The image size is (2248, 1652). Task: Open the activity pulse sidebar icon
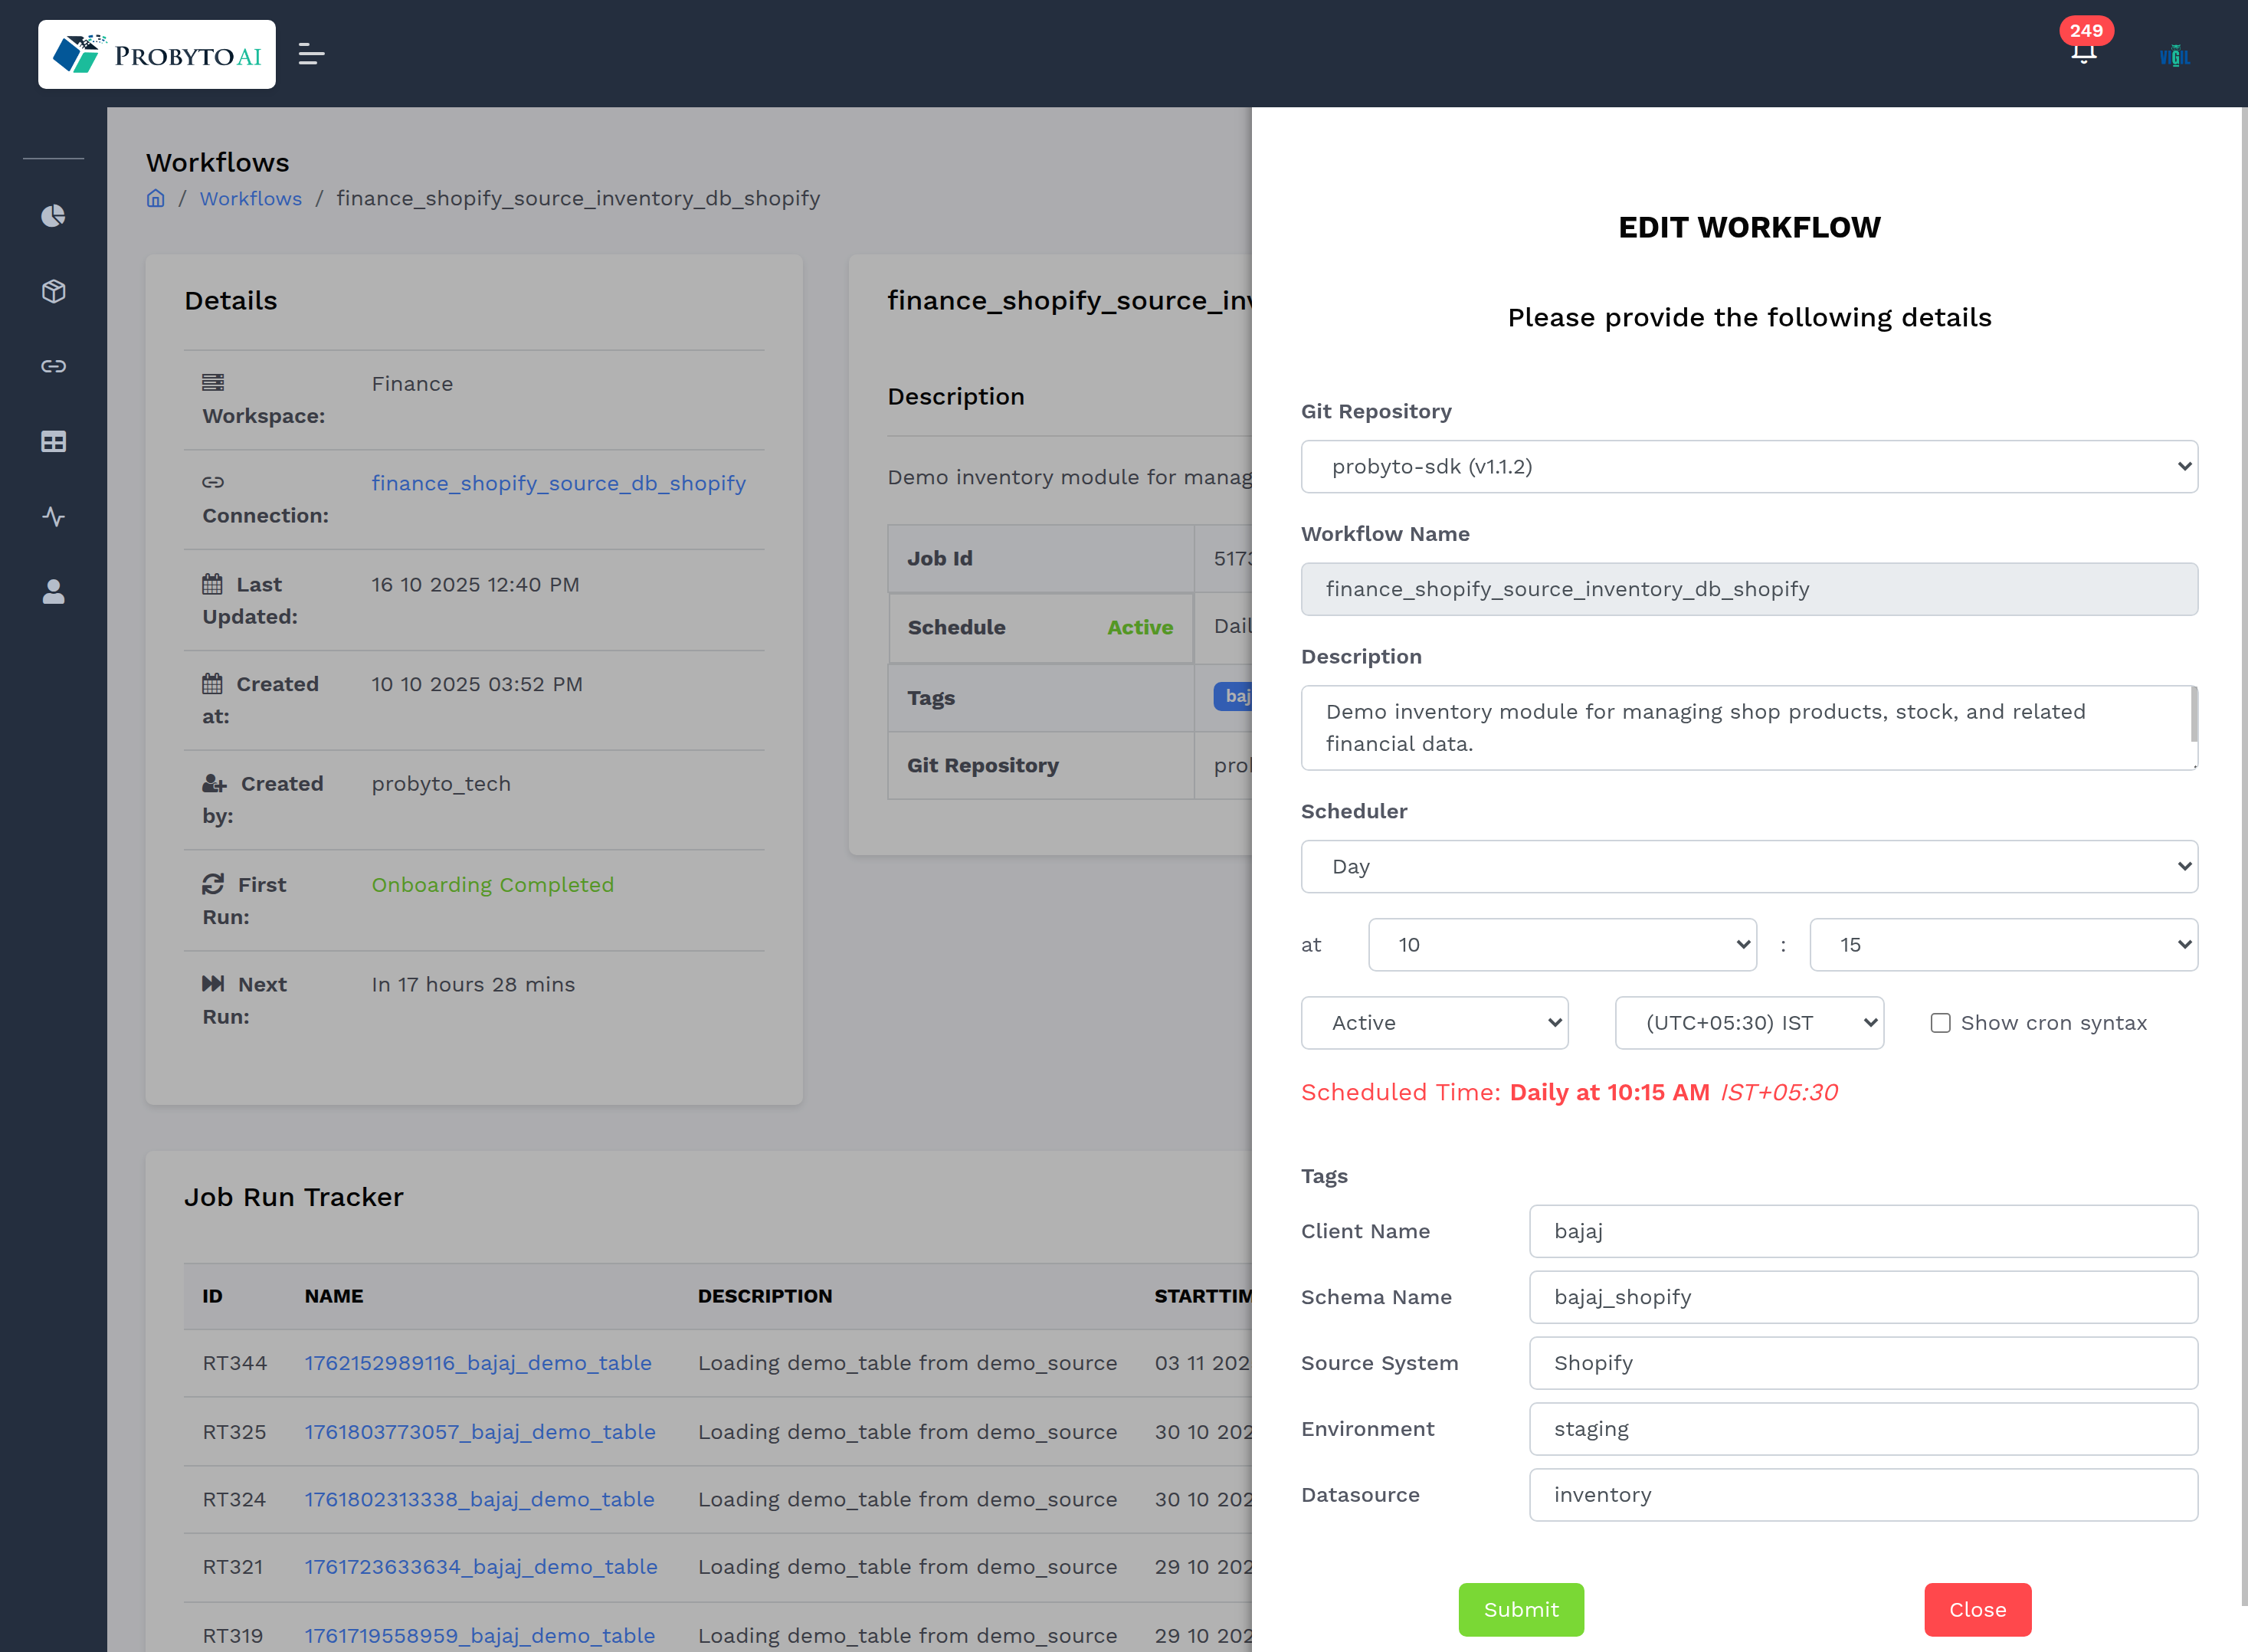pyautogui.click(x=53, y=517)
